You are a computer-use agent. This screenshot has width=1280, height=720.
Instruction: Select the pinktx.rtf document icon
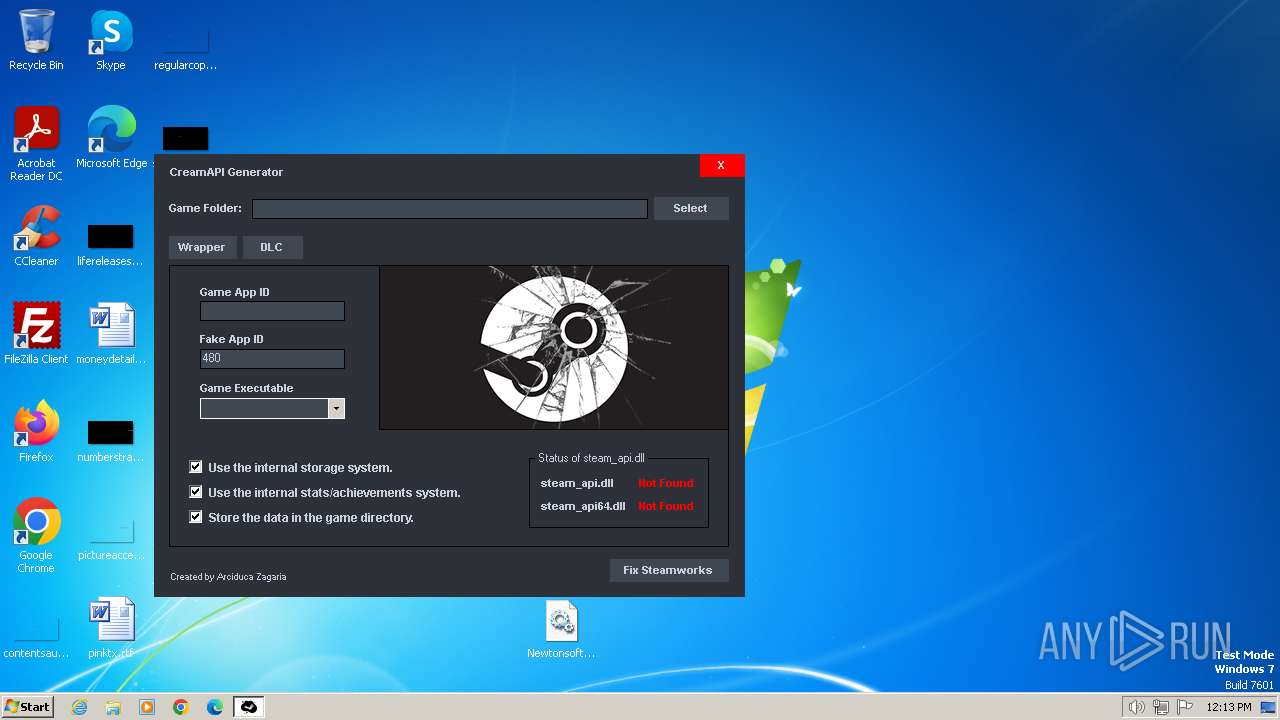[x=111, y=628]
